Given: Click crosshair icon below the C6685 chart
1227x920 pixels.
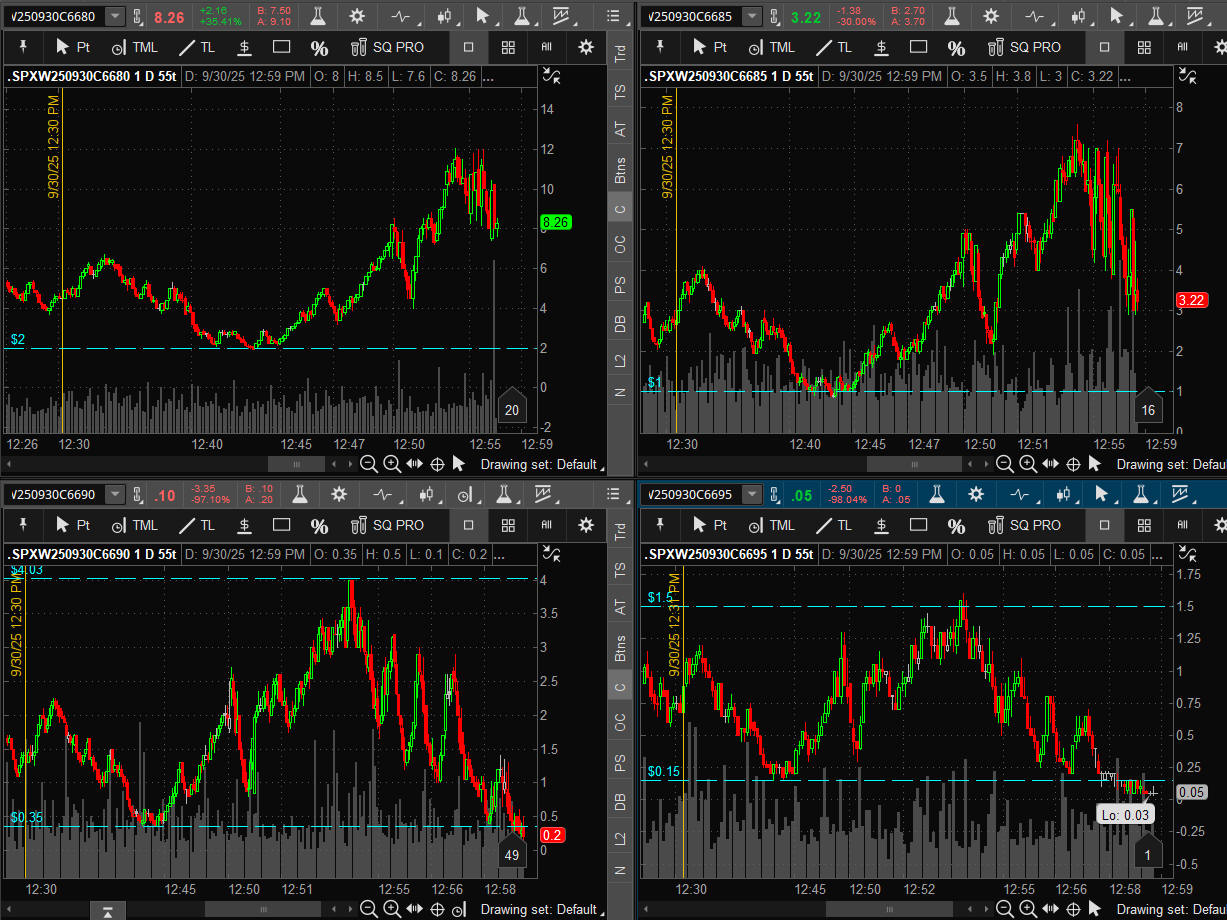Looking at the screenshot, I should [1073, 464].
